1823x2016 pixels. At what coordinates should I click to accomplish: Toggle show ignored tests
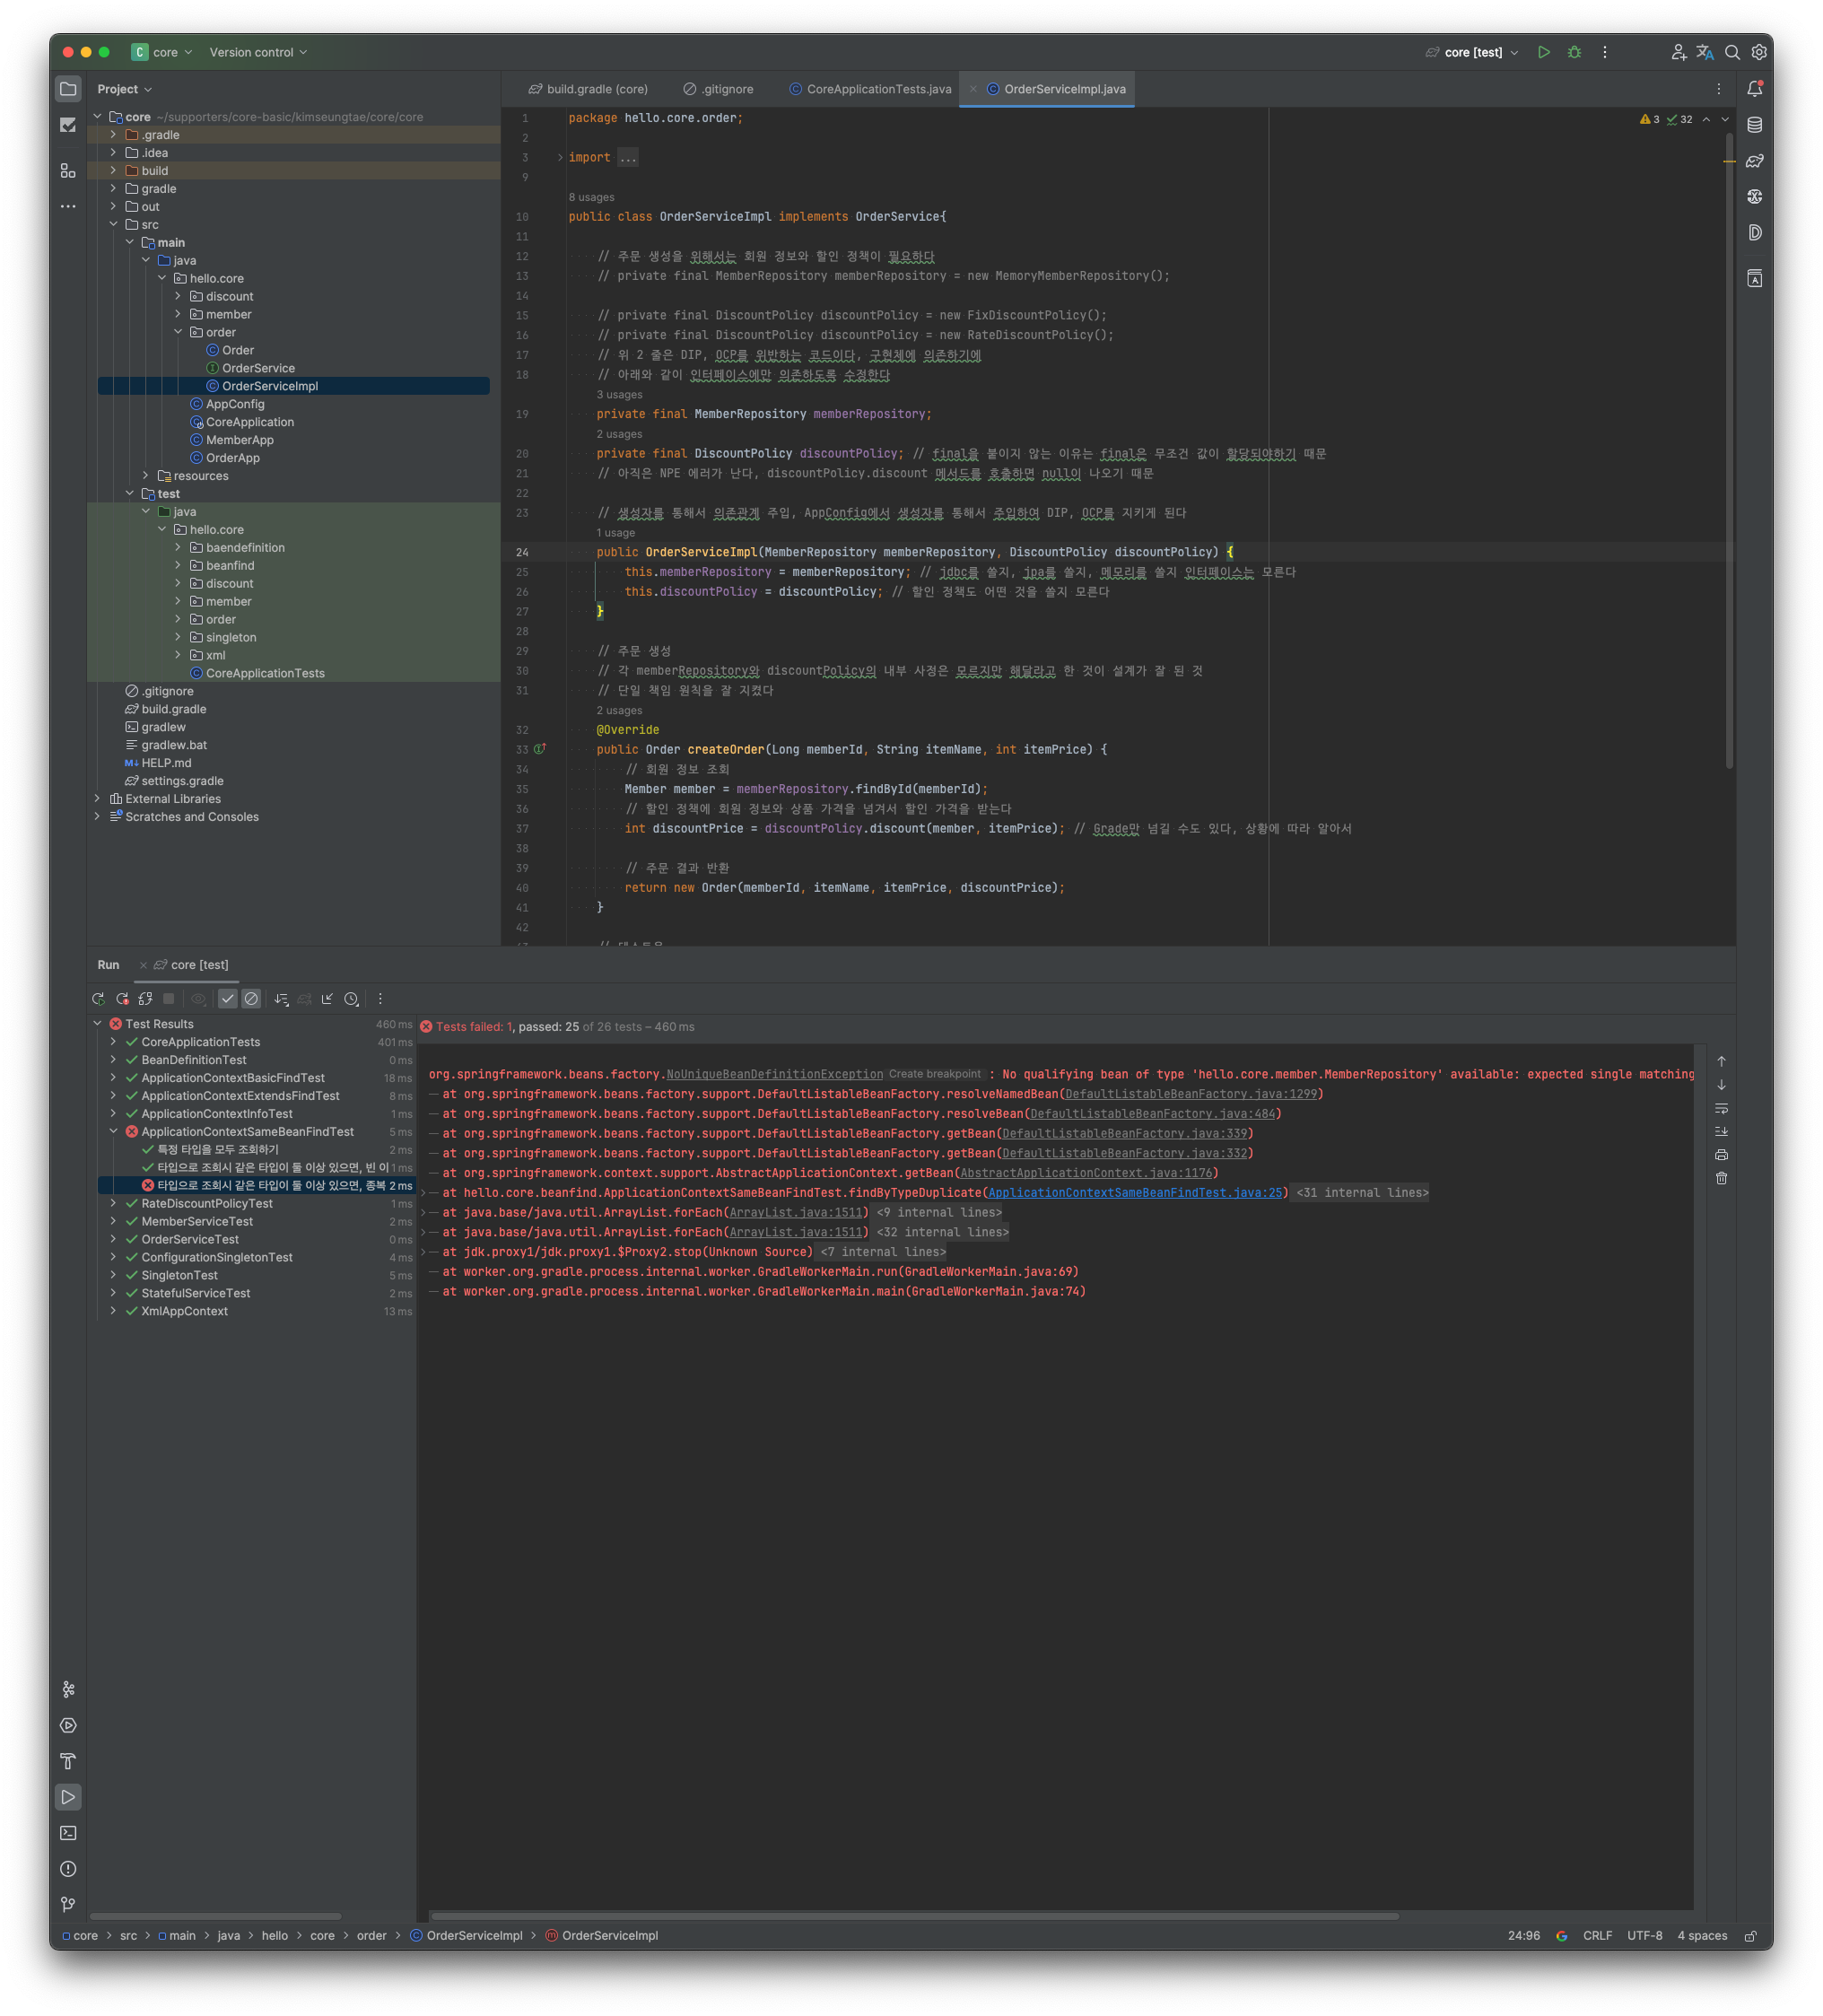click(x=252, y=999)
